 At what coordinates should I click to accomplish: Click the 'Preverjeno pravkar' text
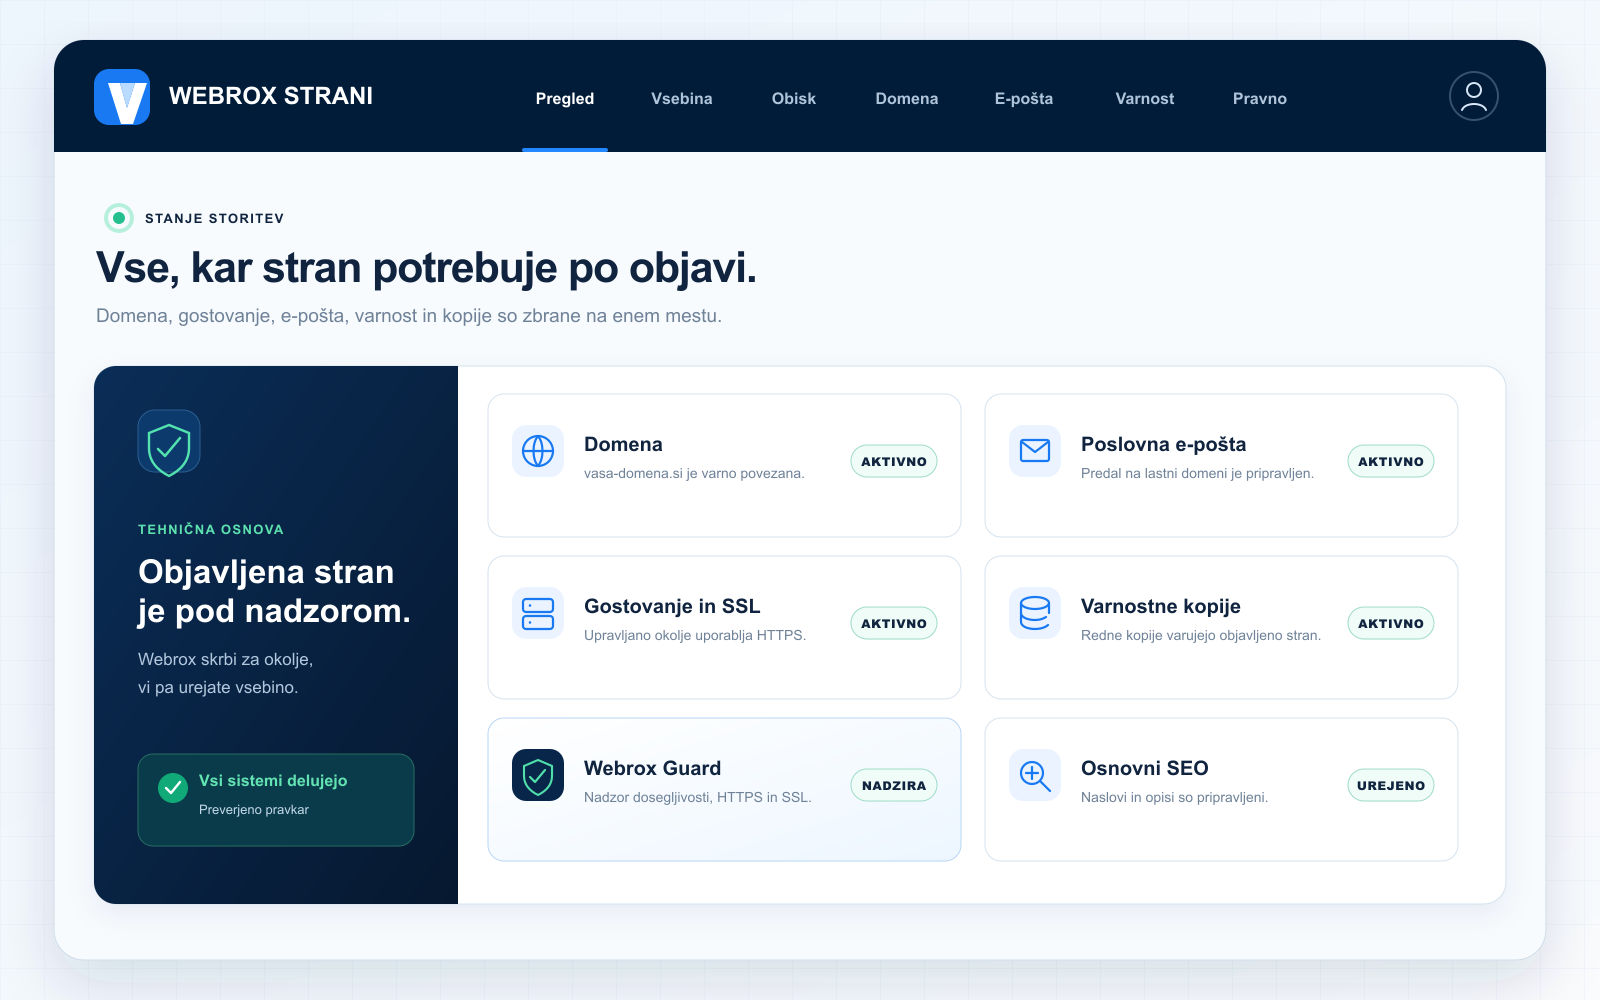coord(254,809)
